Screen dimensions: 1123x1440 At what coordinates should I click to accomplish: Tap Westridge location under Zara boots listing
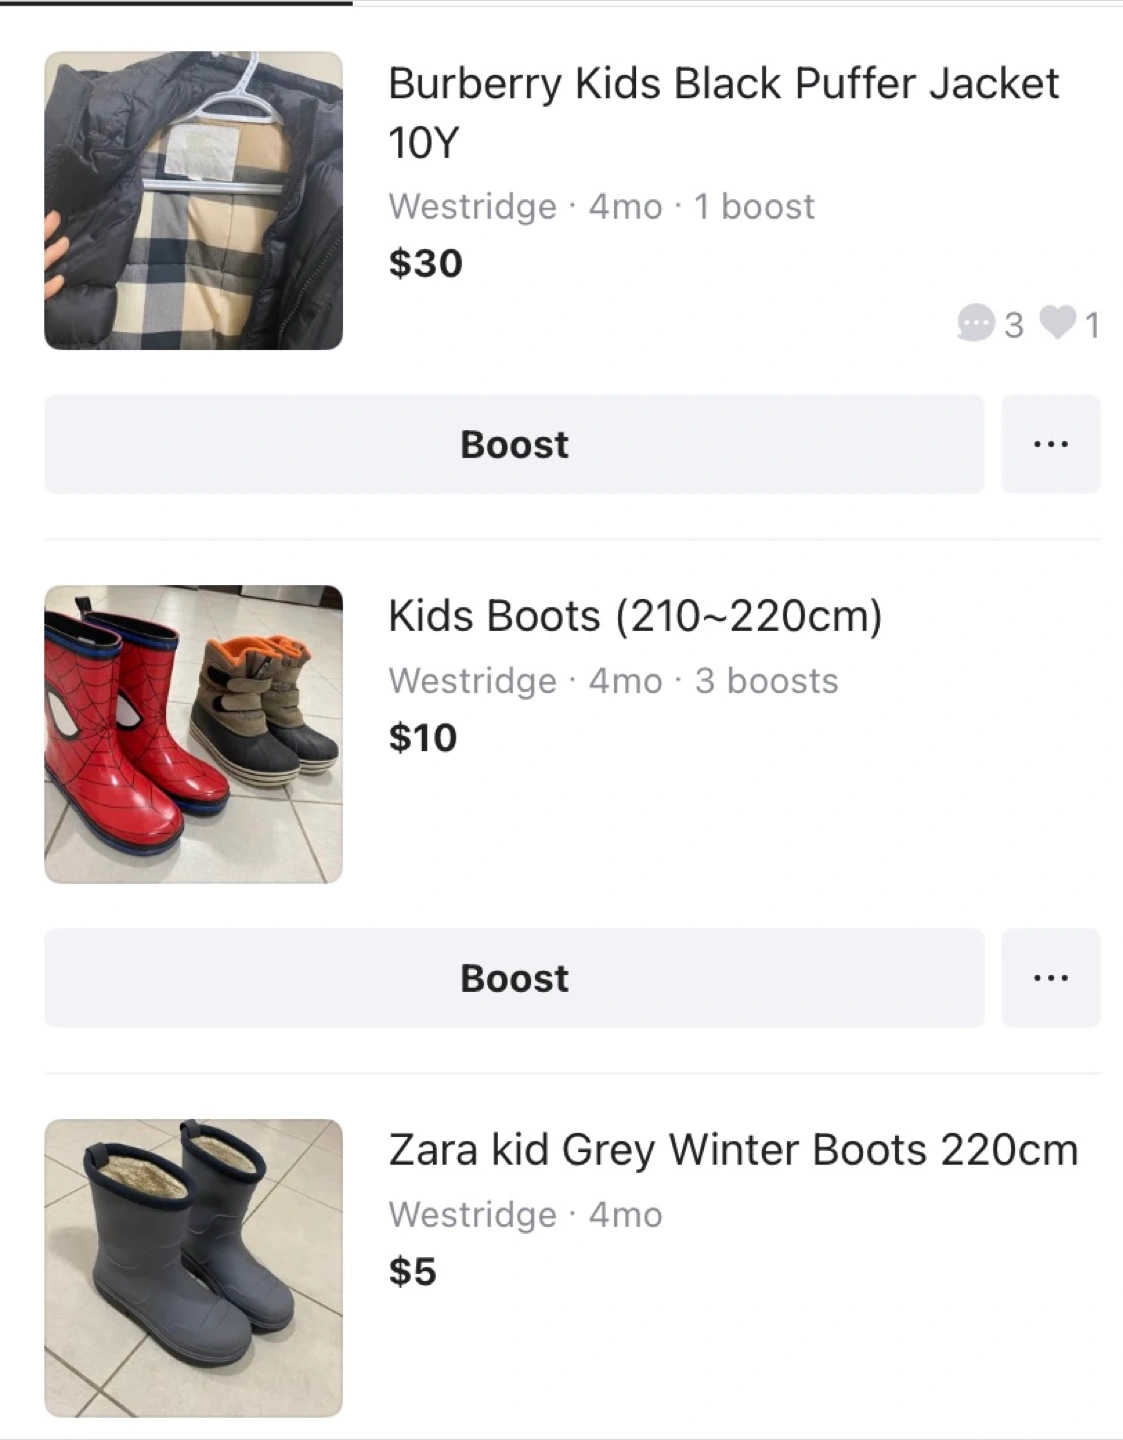tap(472, 1214)
